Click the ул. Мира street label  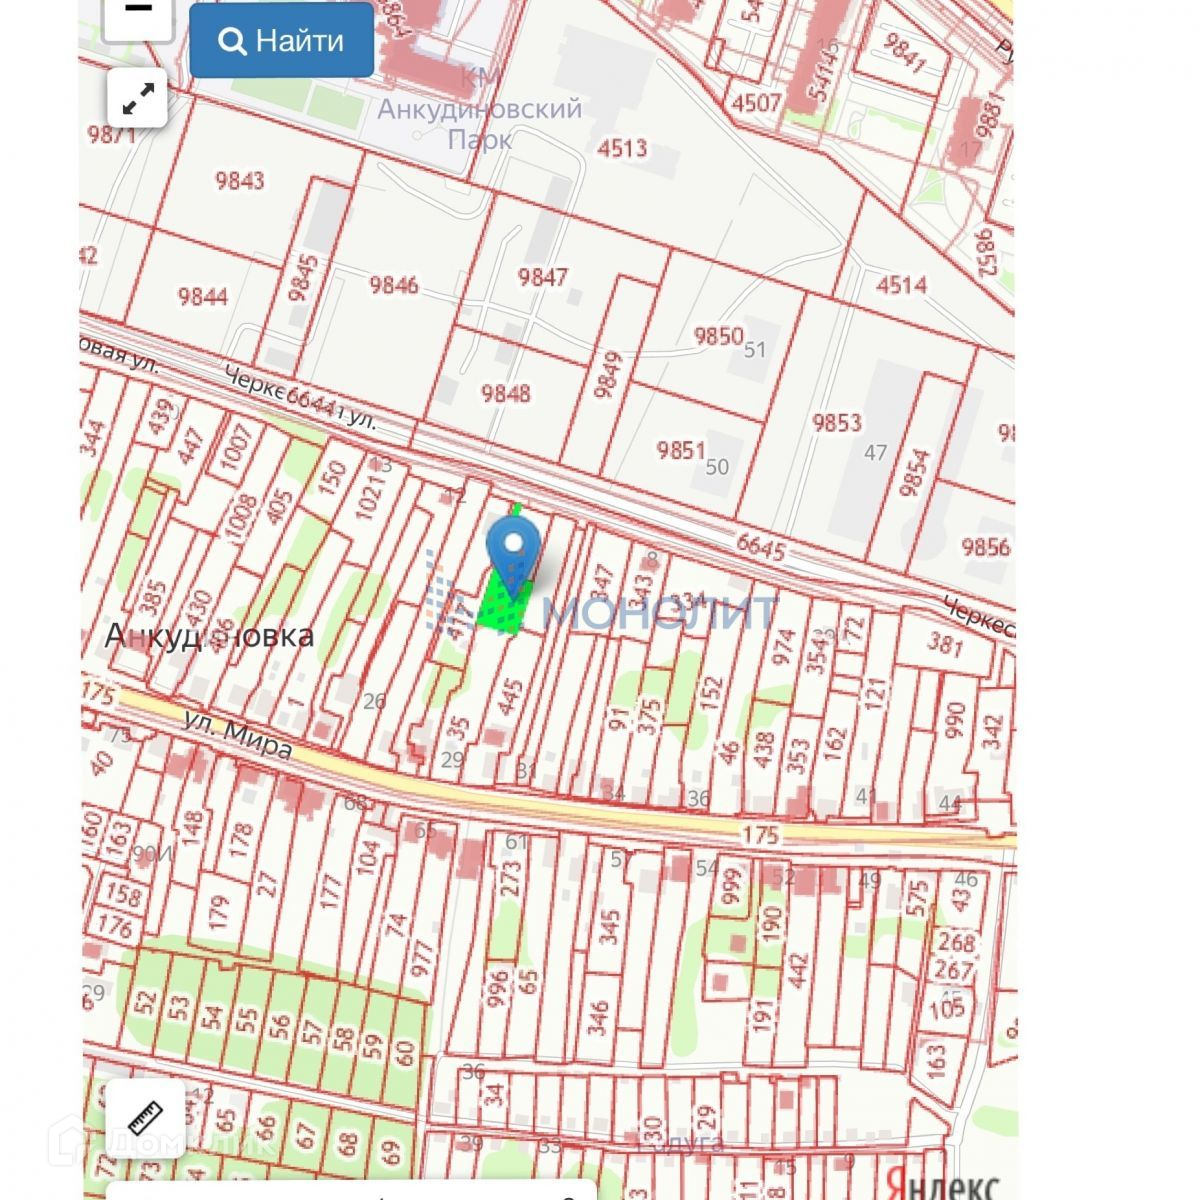click(238, 733)
